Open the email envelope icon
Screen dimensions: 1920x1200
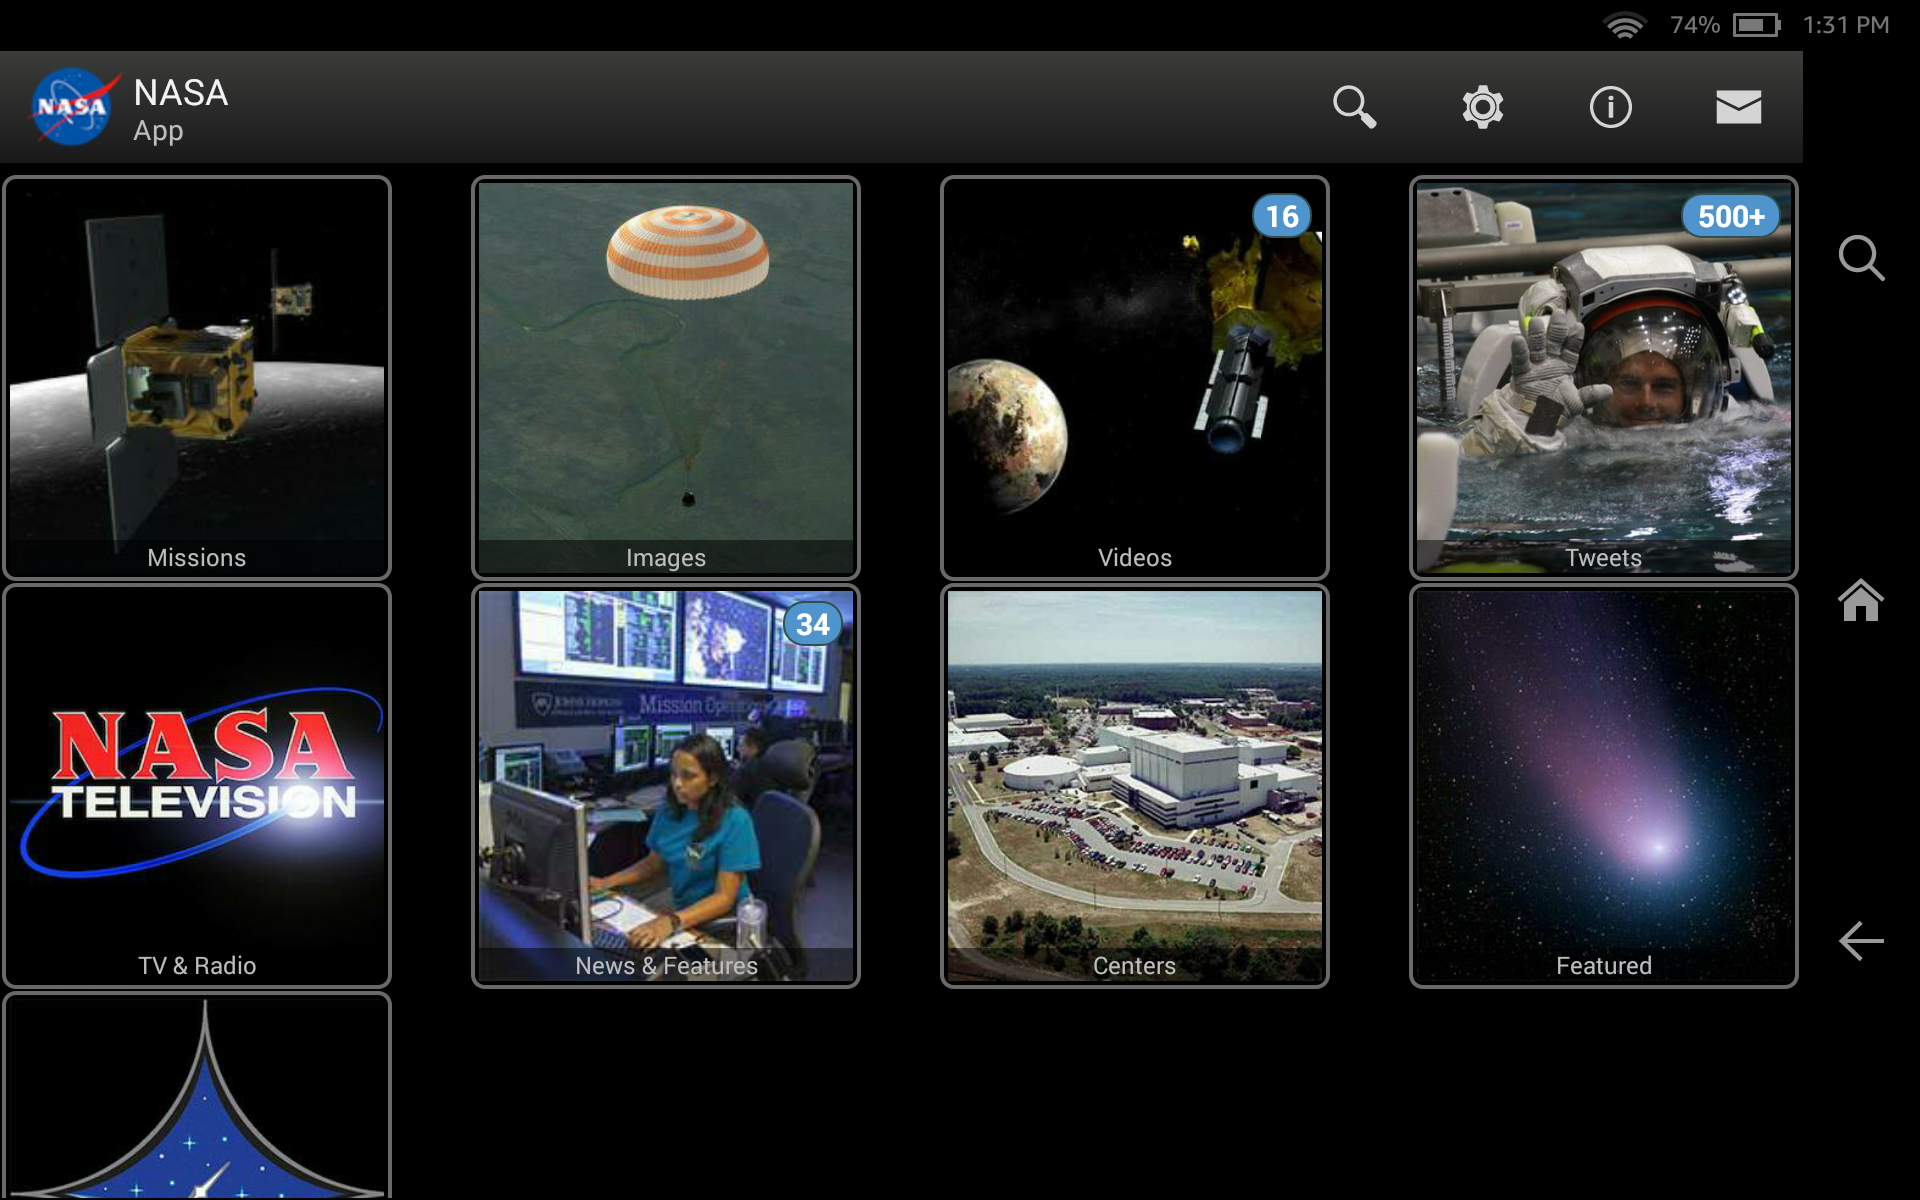click(1738, 107)
